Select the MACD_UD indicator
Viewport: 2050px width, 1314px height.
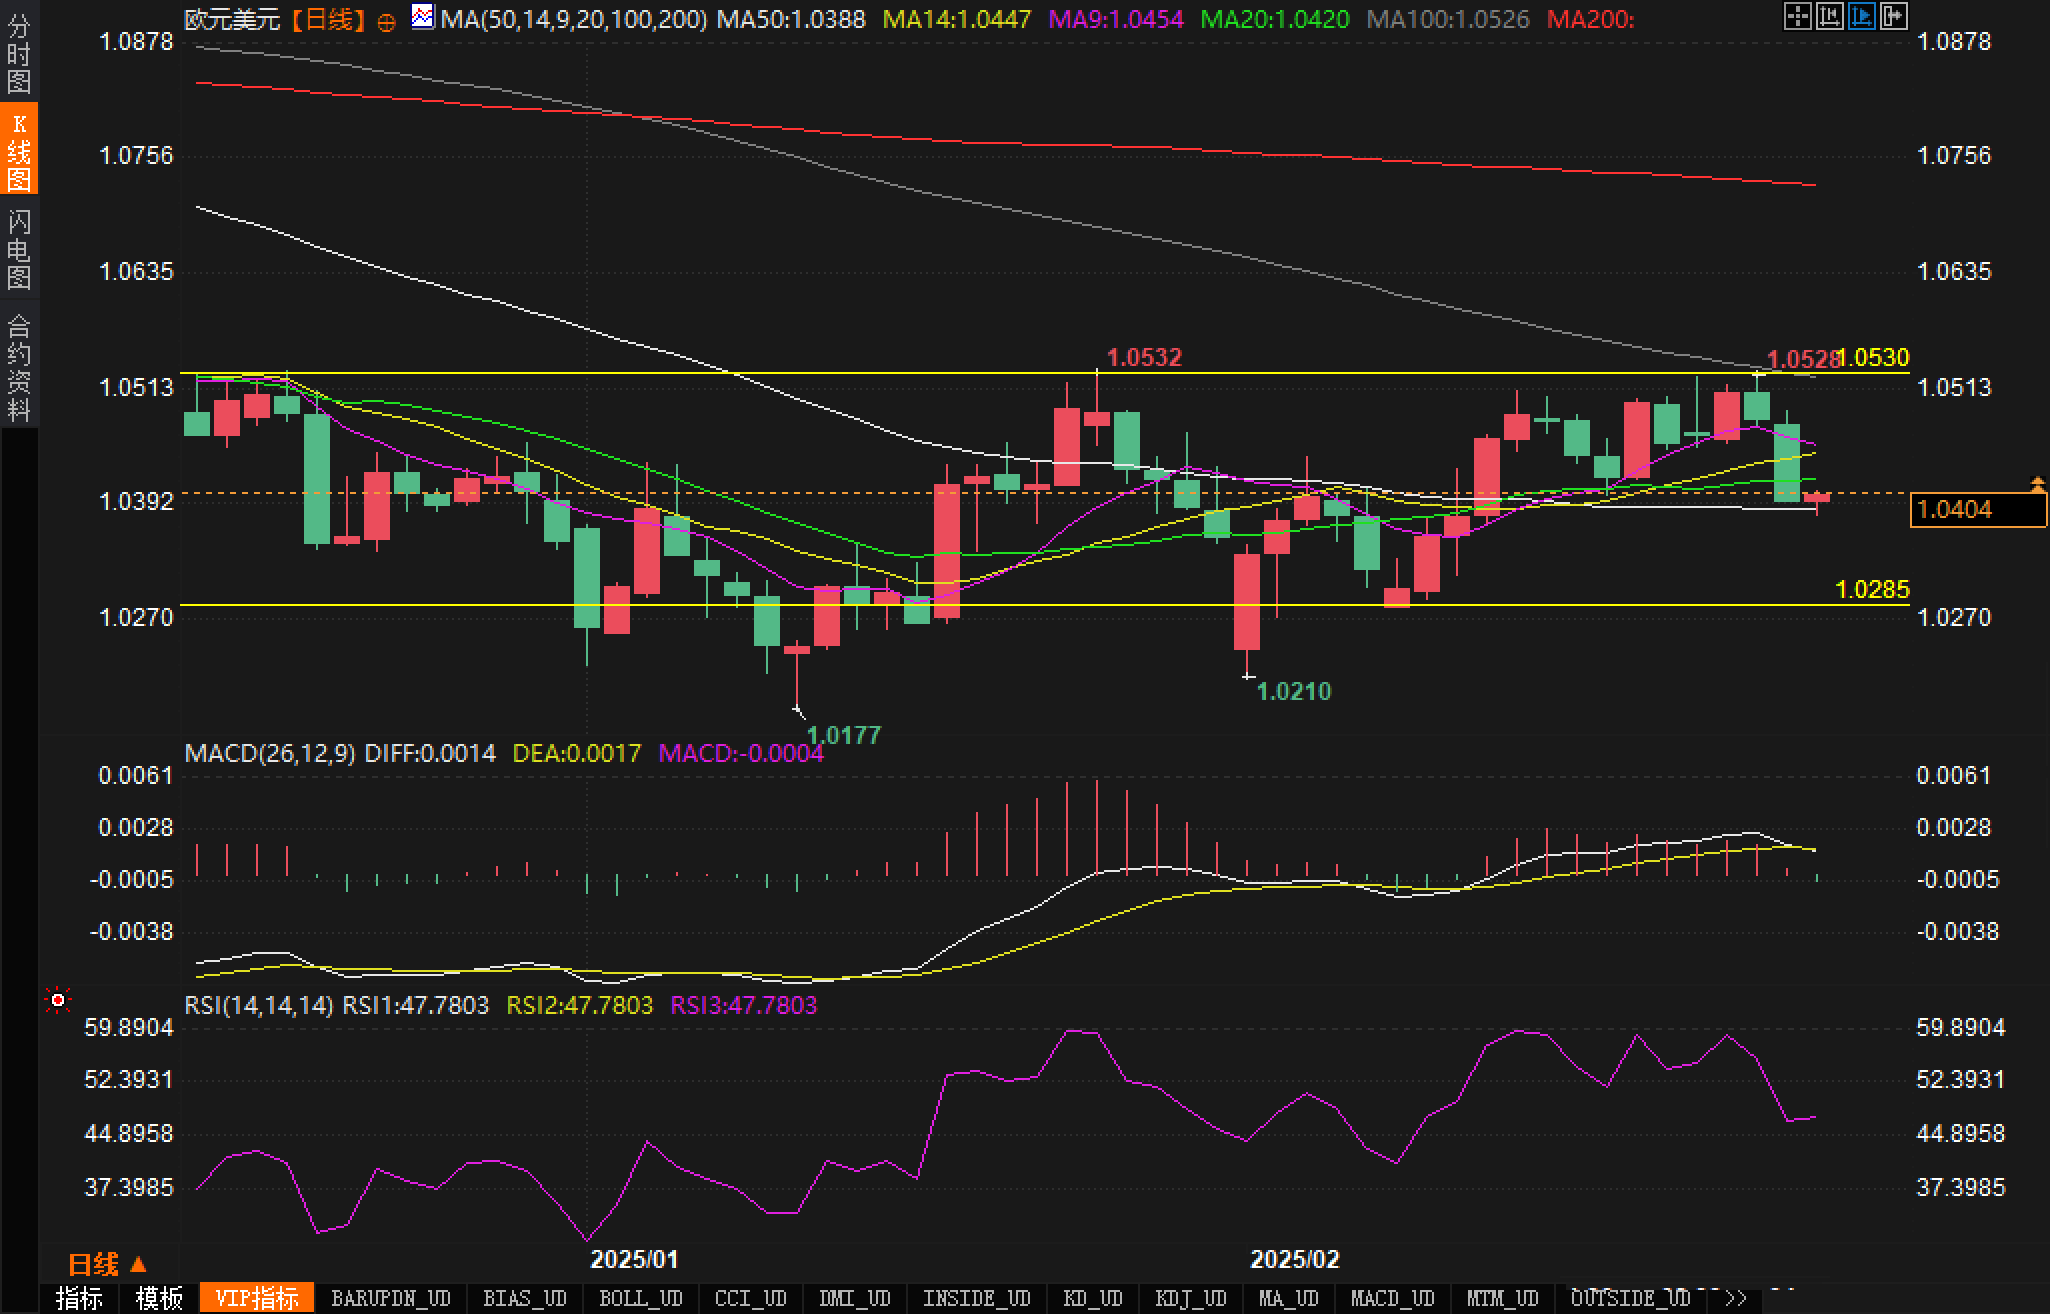click(1392, 1299)
